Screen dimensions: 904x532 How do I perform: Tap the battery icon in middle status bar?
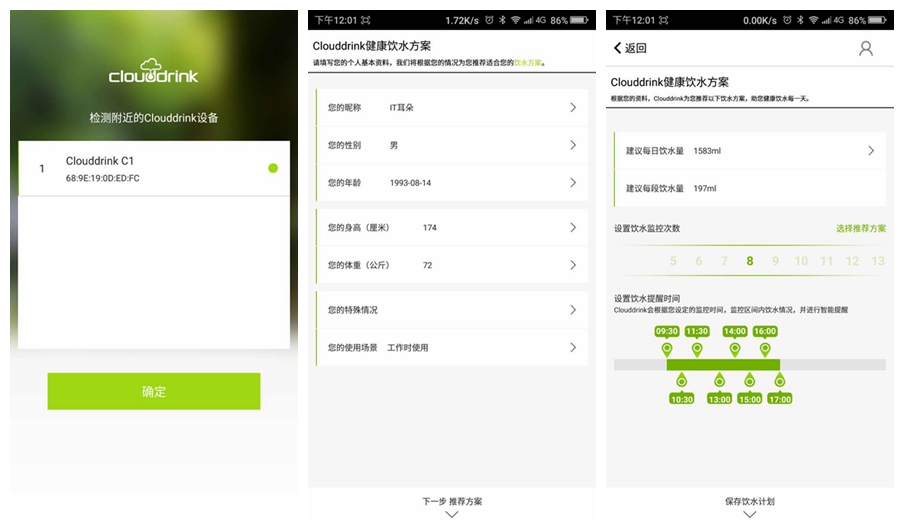(x=579, y=20)
